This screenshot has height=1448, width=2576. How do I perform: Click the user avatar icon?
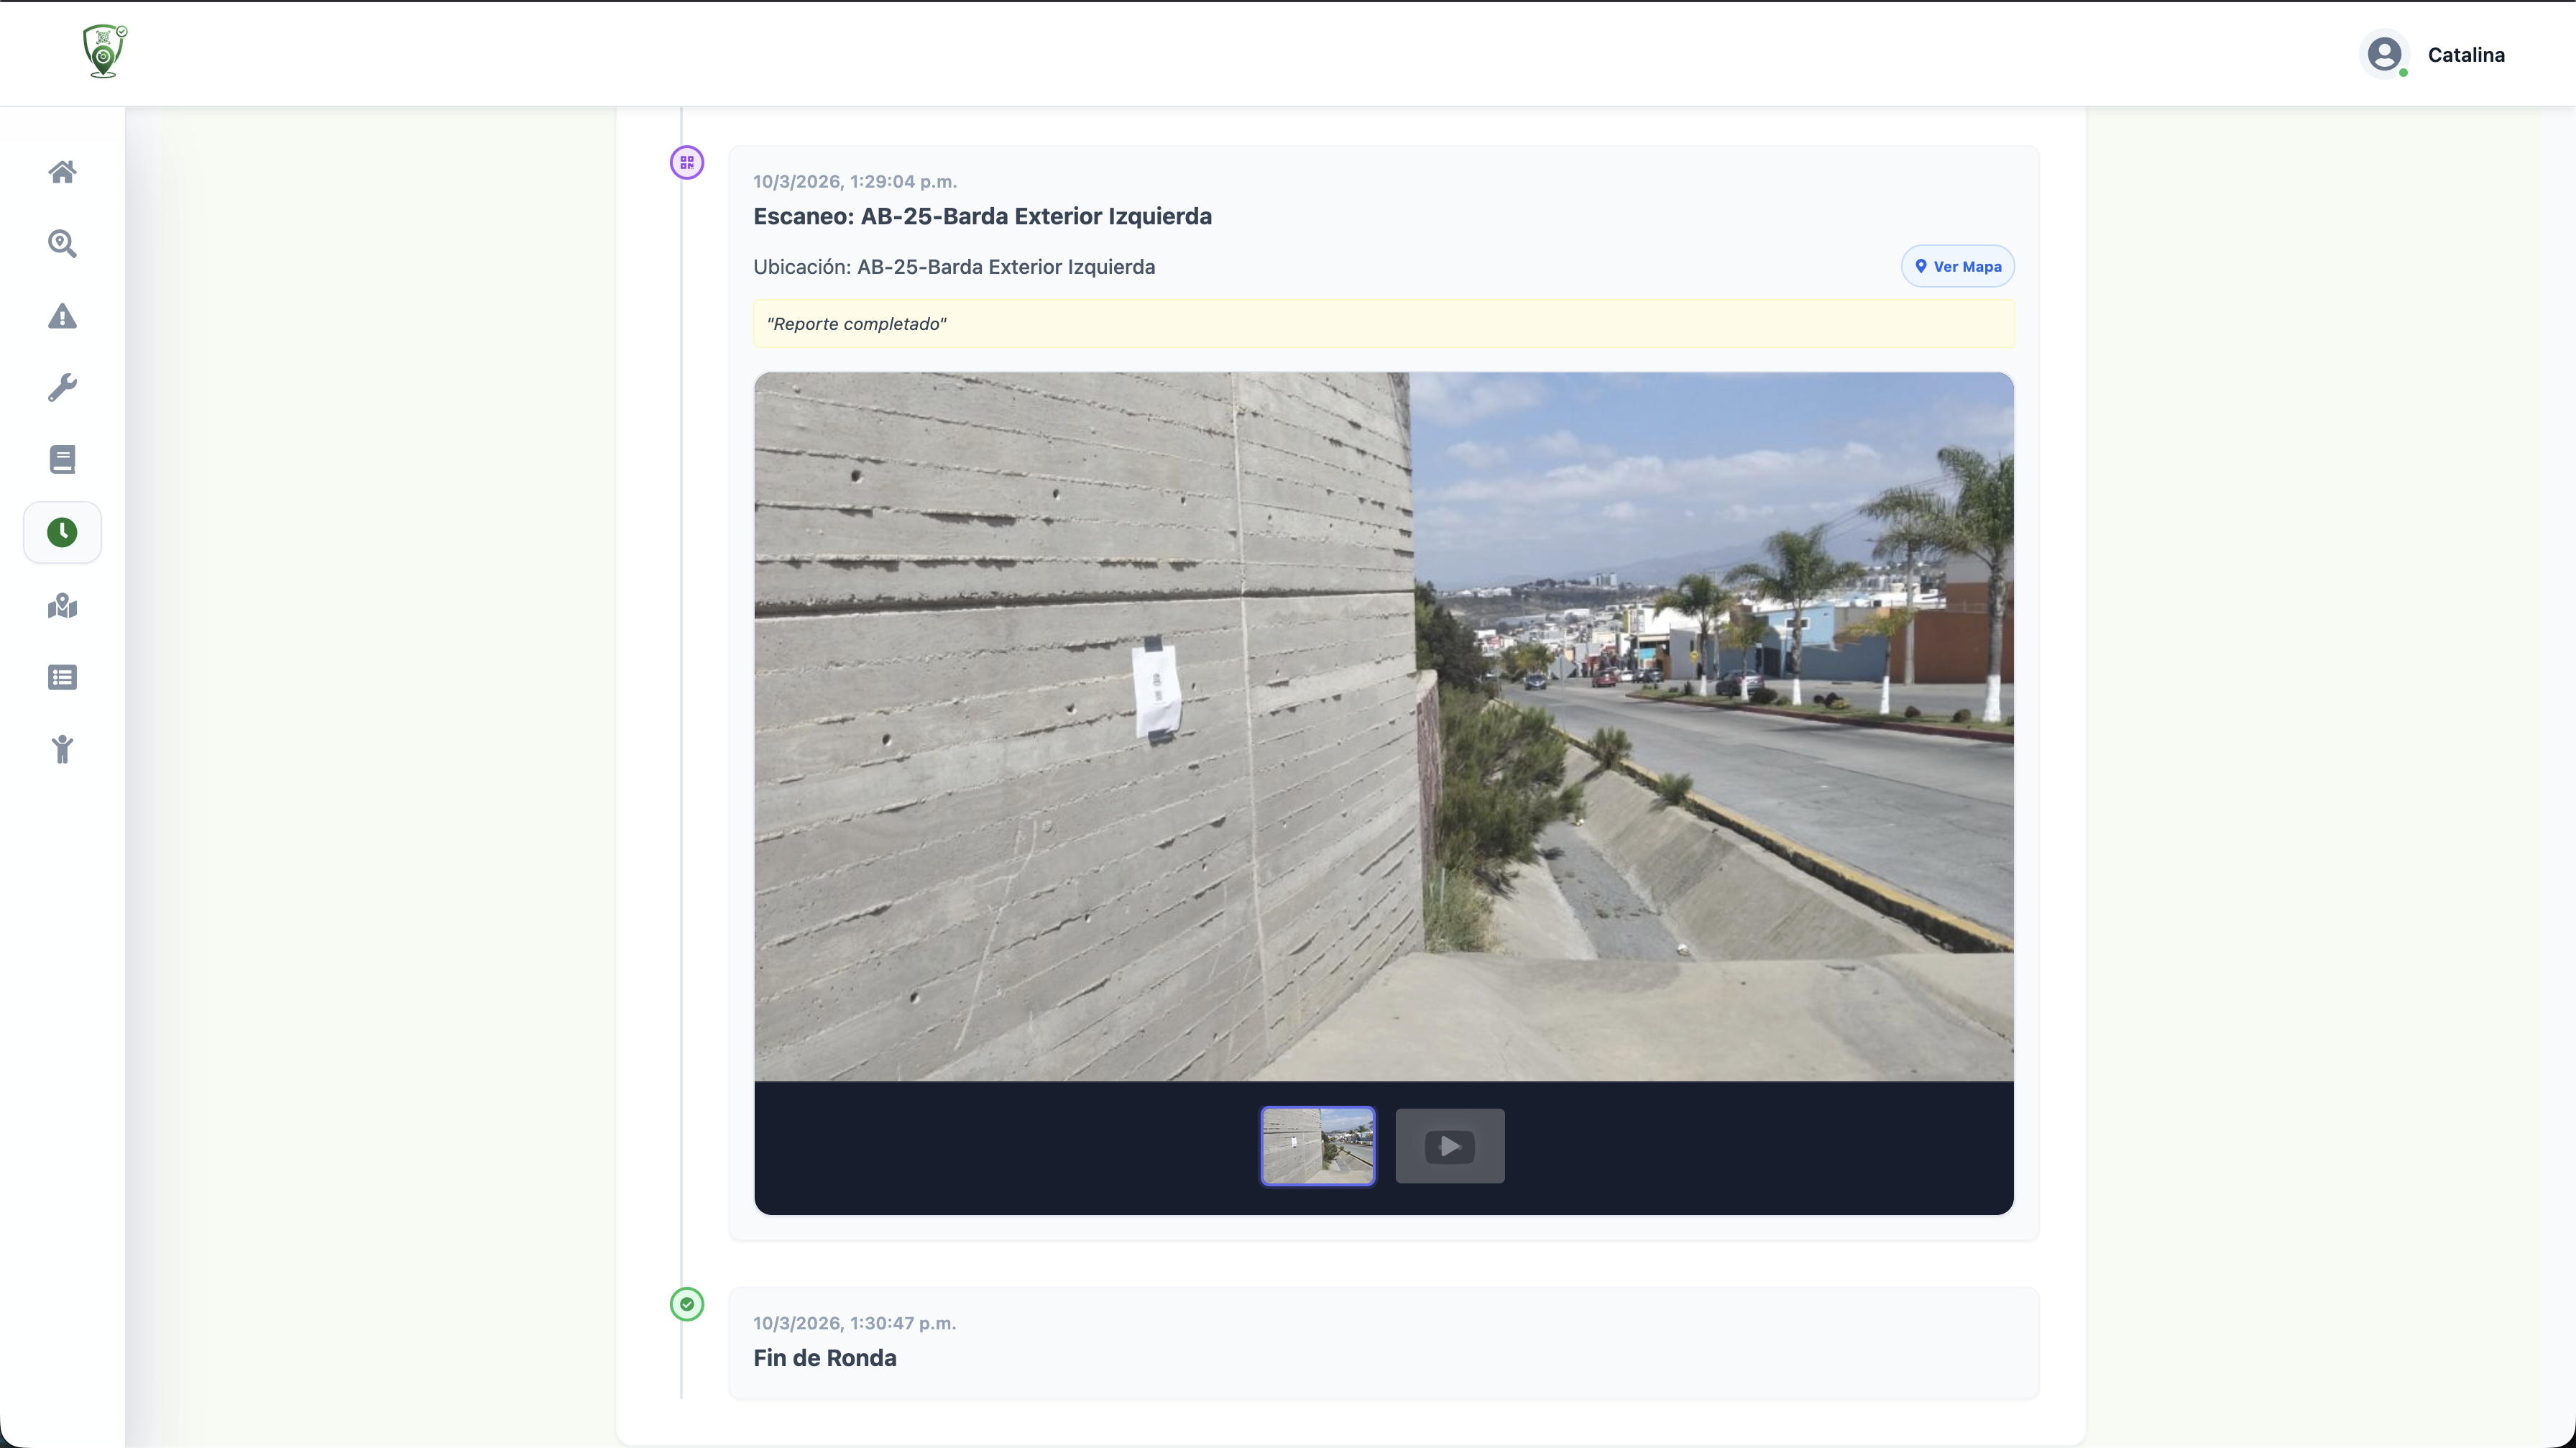2384,54
